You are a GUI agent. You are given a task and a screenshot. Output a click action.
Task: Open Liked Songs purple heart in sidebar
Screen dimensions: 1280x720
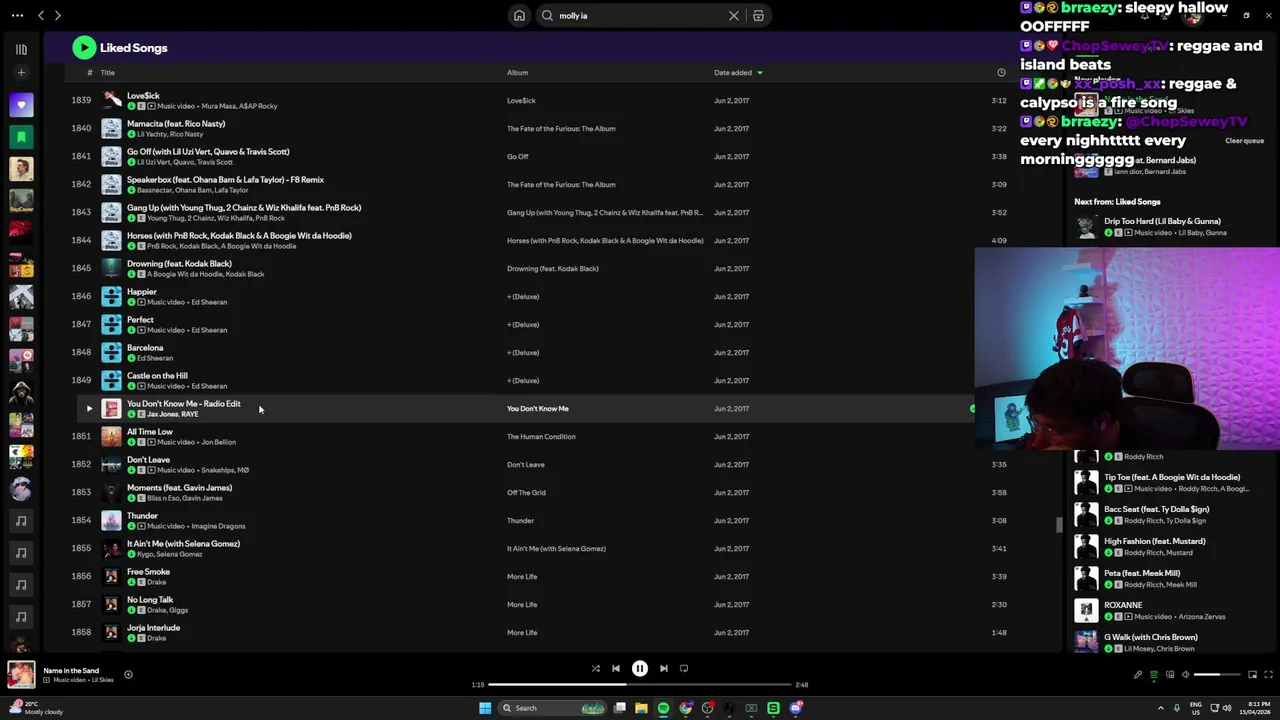tap(21, 104)
